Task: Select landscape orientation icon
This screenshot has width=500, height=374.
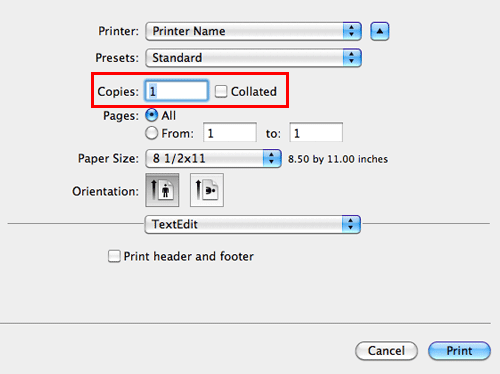Action: click(x=207, y=190)
